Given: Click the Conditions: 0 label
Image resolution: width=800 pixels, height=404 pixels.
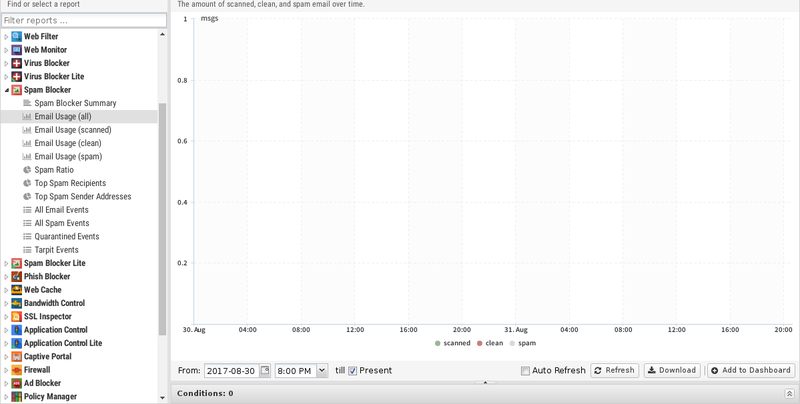Looking at the screenshot, I should point(205,393).
